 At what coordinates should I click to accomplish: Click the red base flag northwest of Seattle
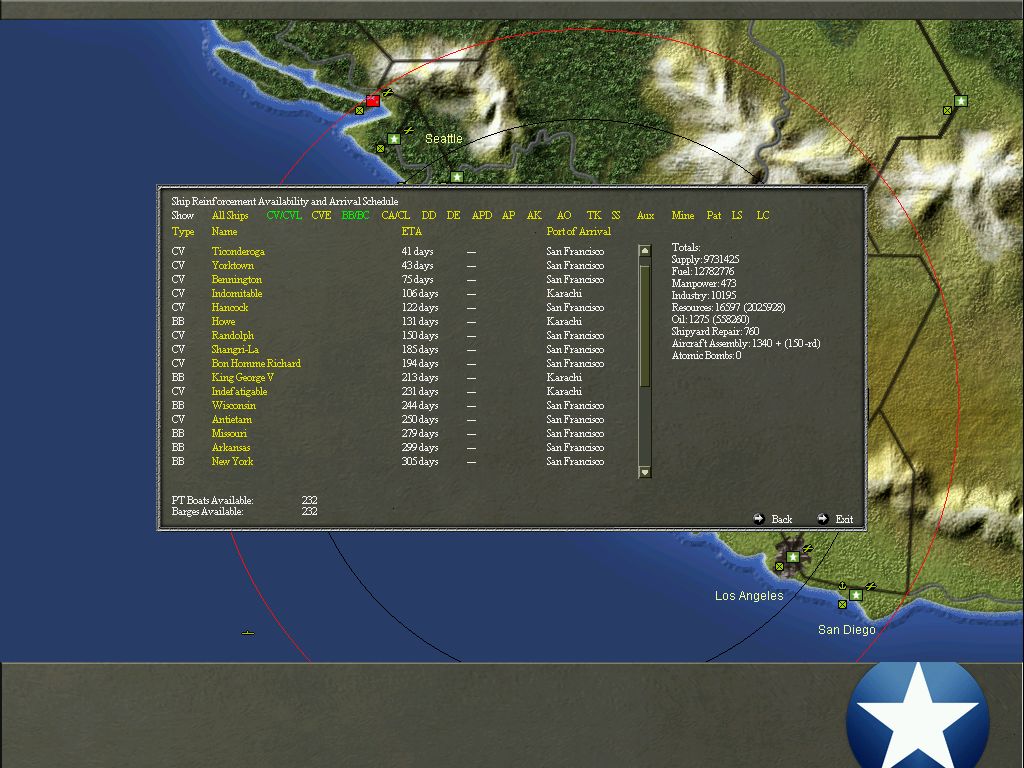click(x=373, y=101)
